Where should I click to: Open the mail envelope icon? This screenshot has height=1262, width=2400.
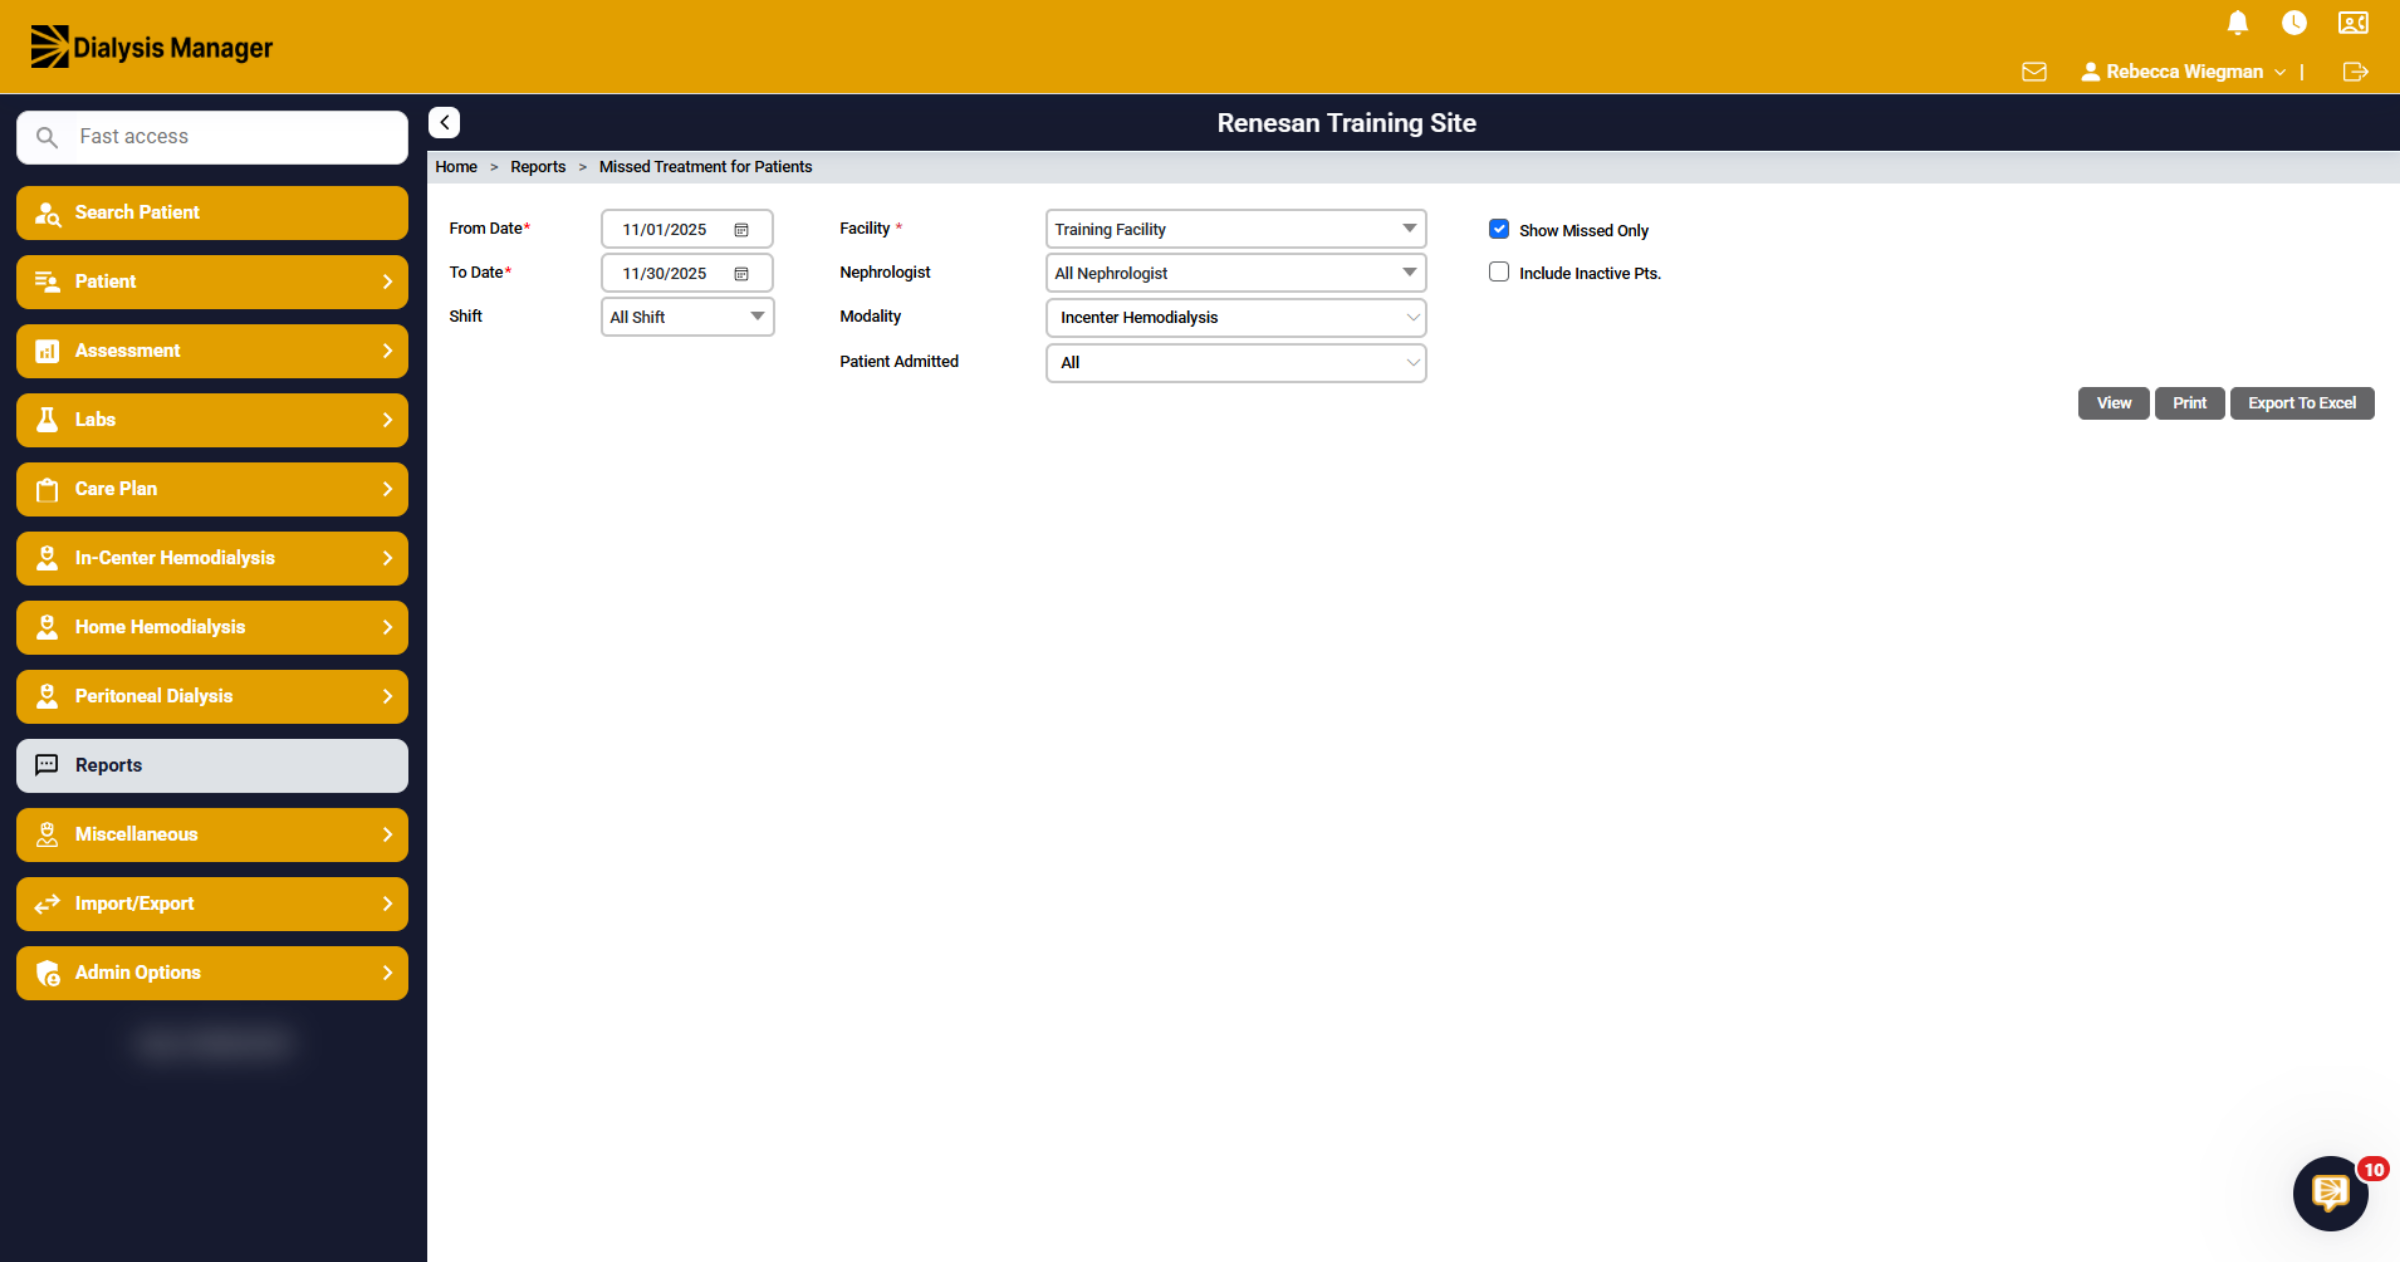coord(2034,72)
